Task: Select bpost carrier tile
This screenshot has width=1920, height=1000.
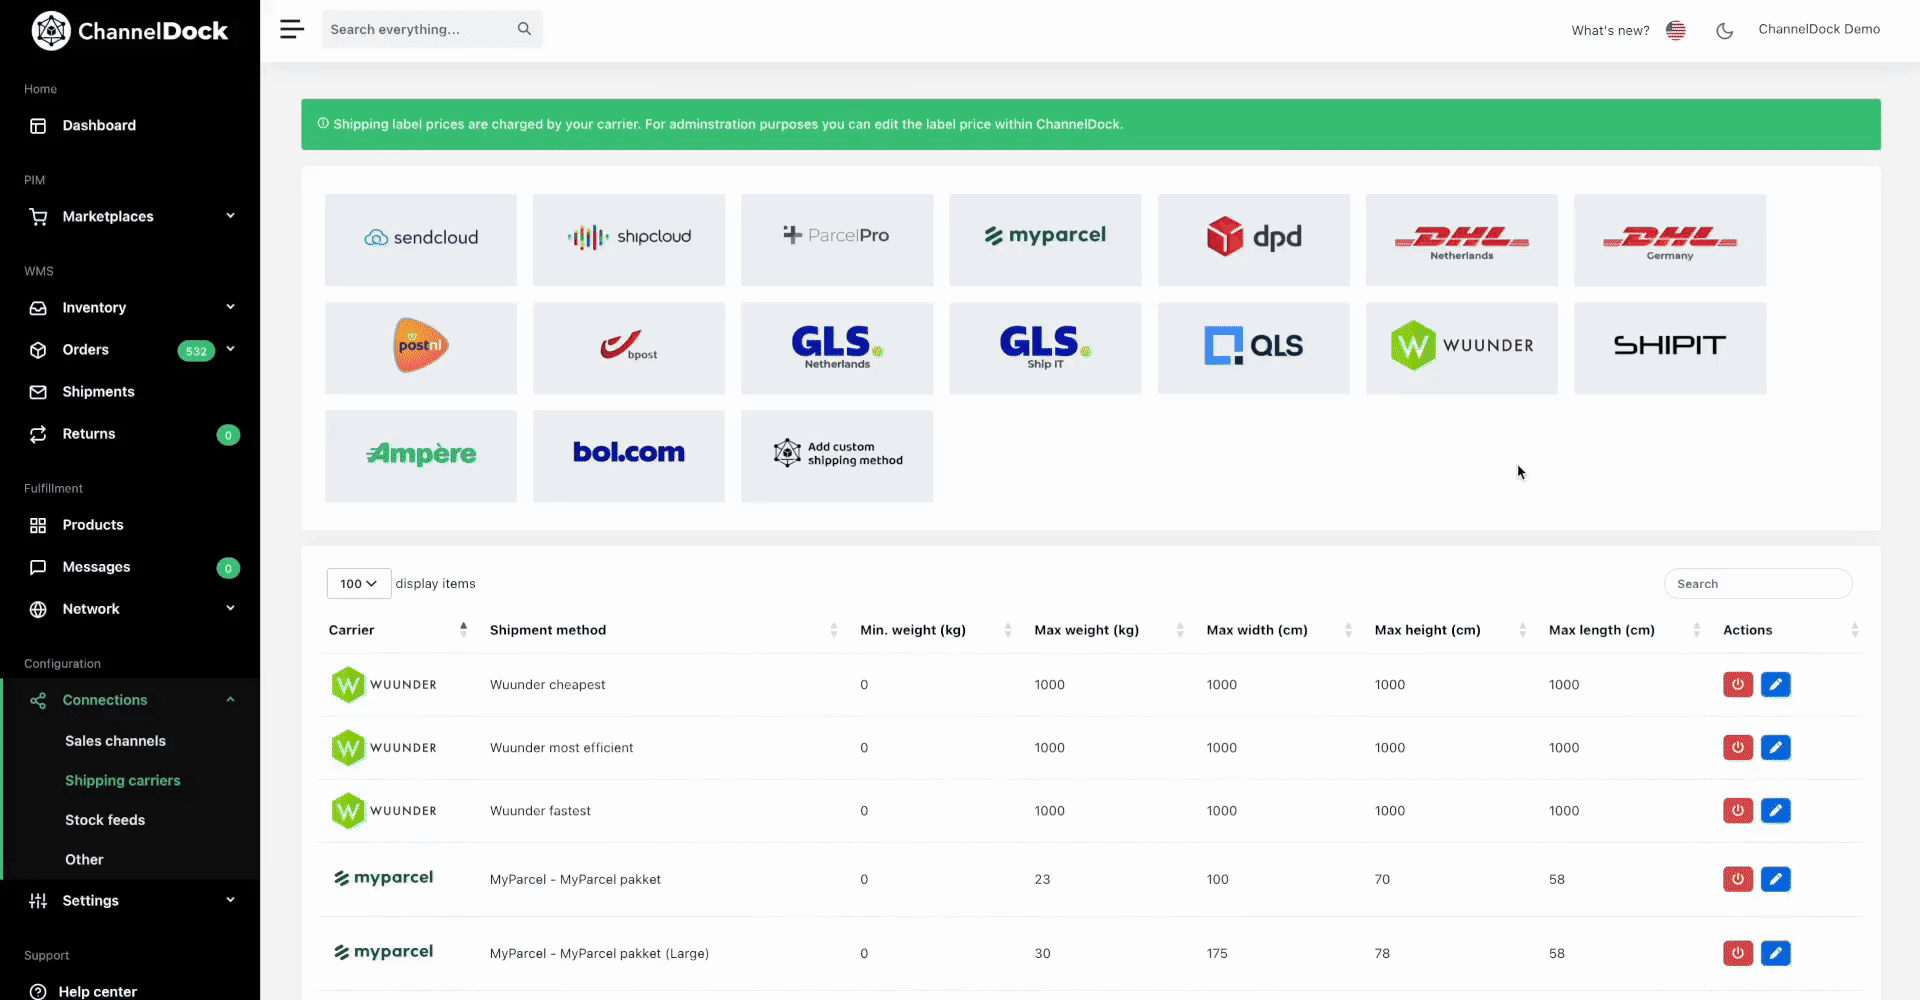Action: (x=629, y=348)
